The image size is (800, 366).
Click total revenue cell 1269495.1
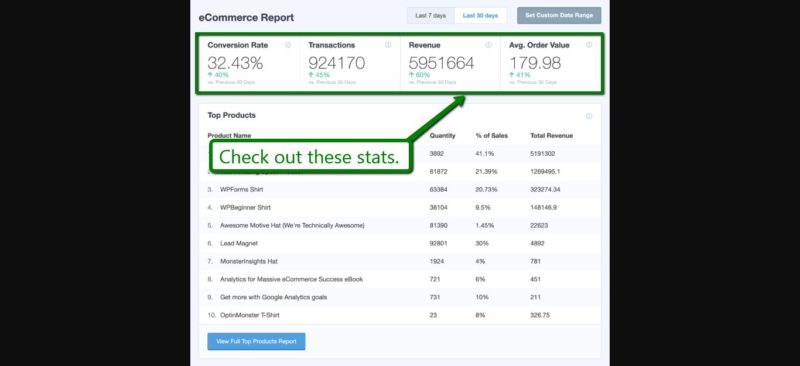pos(545,172)
